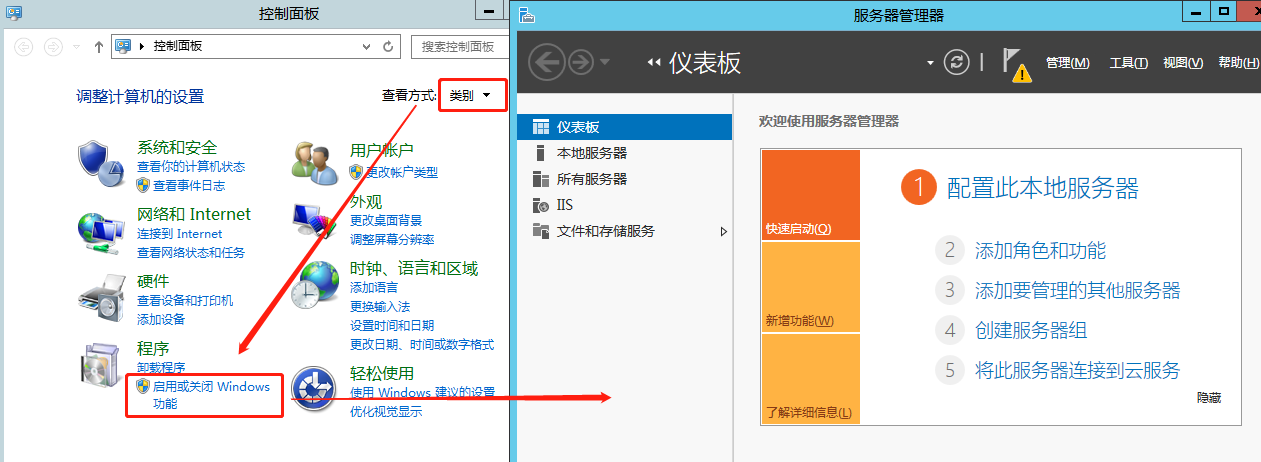
Task: Click the Hardware printer icon
Action: click(103, 297)
